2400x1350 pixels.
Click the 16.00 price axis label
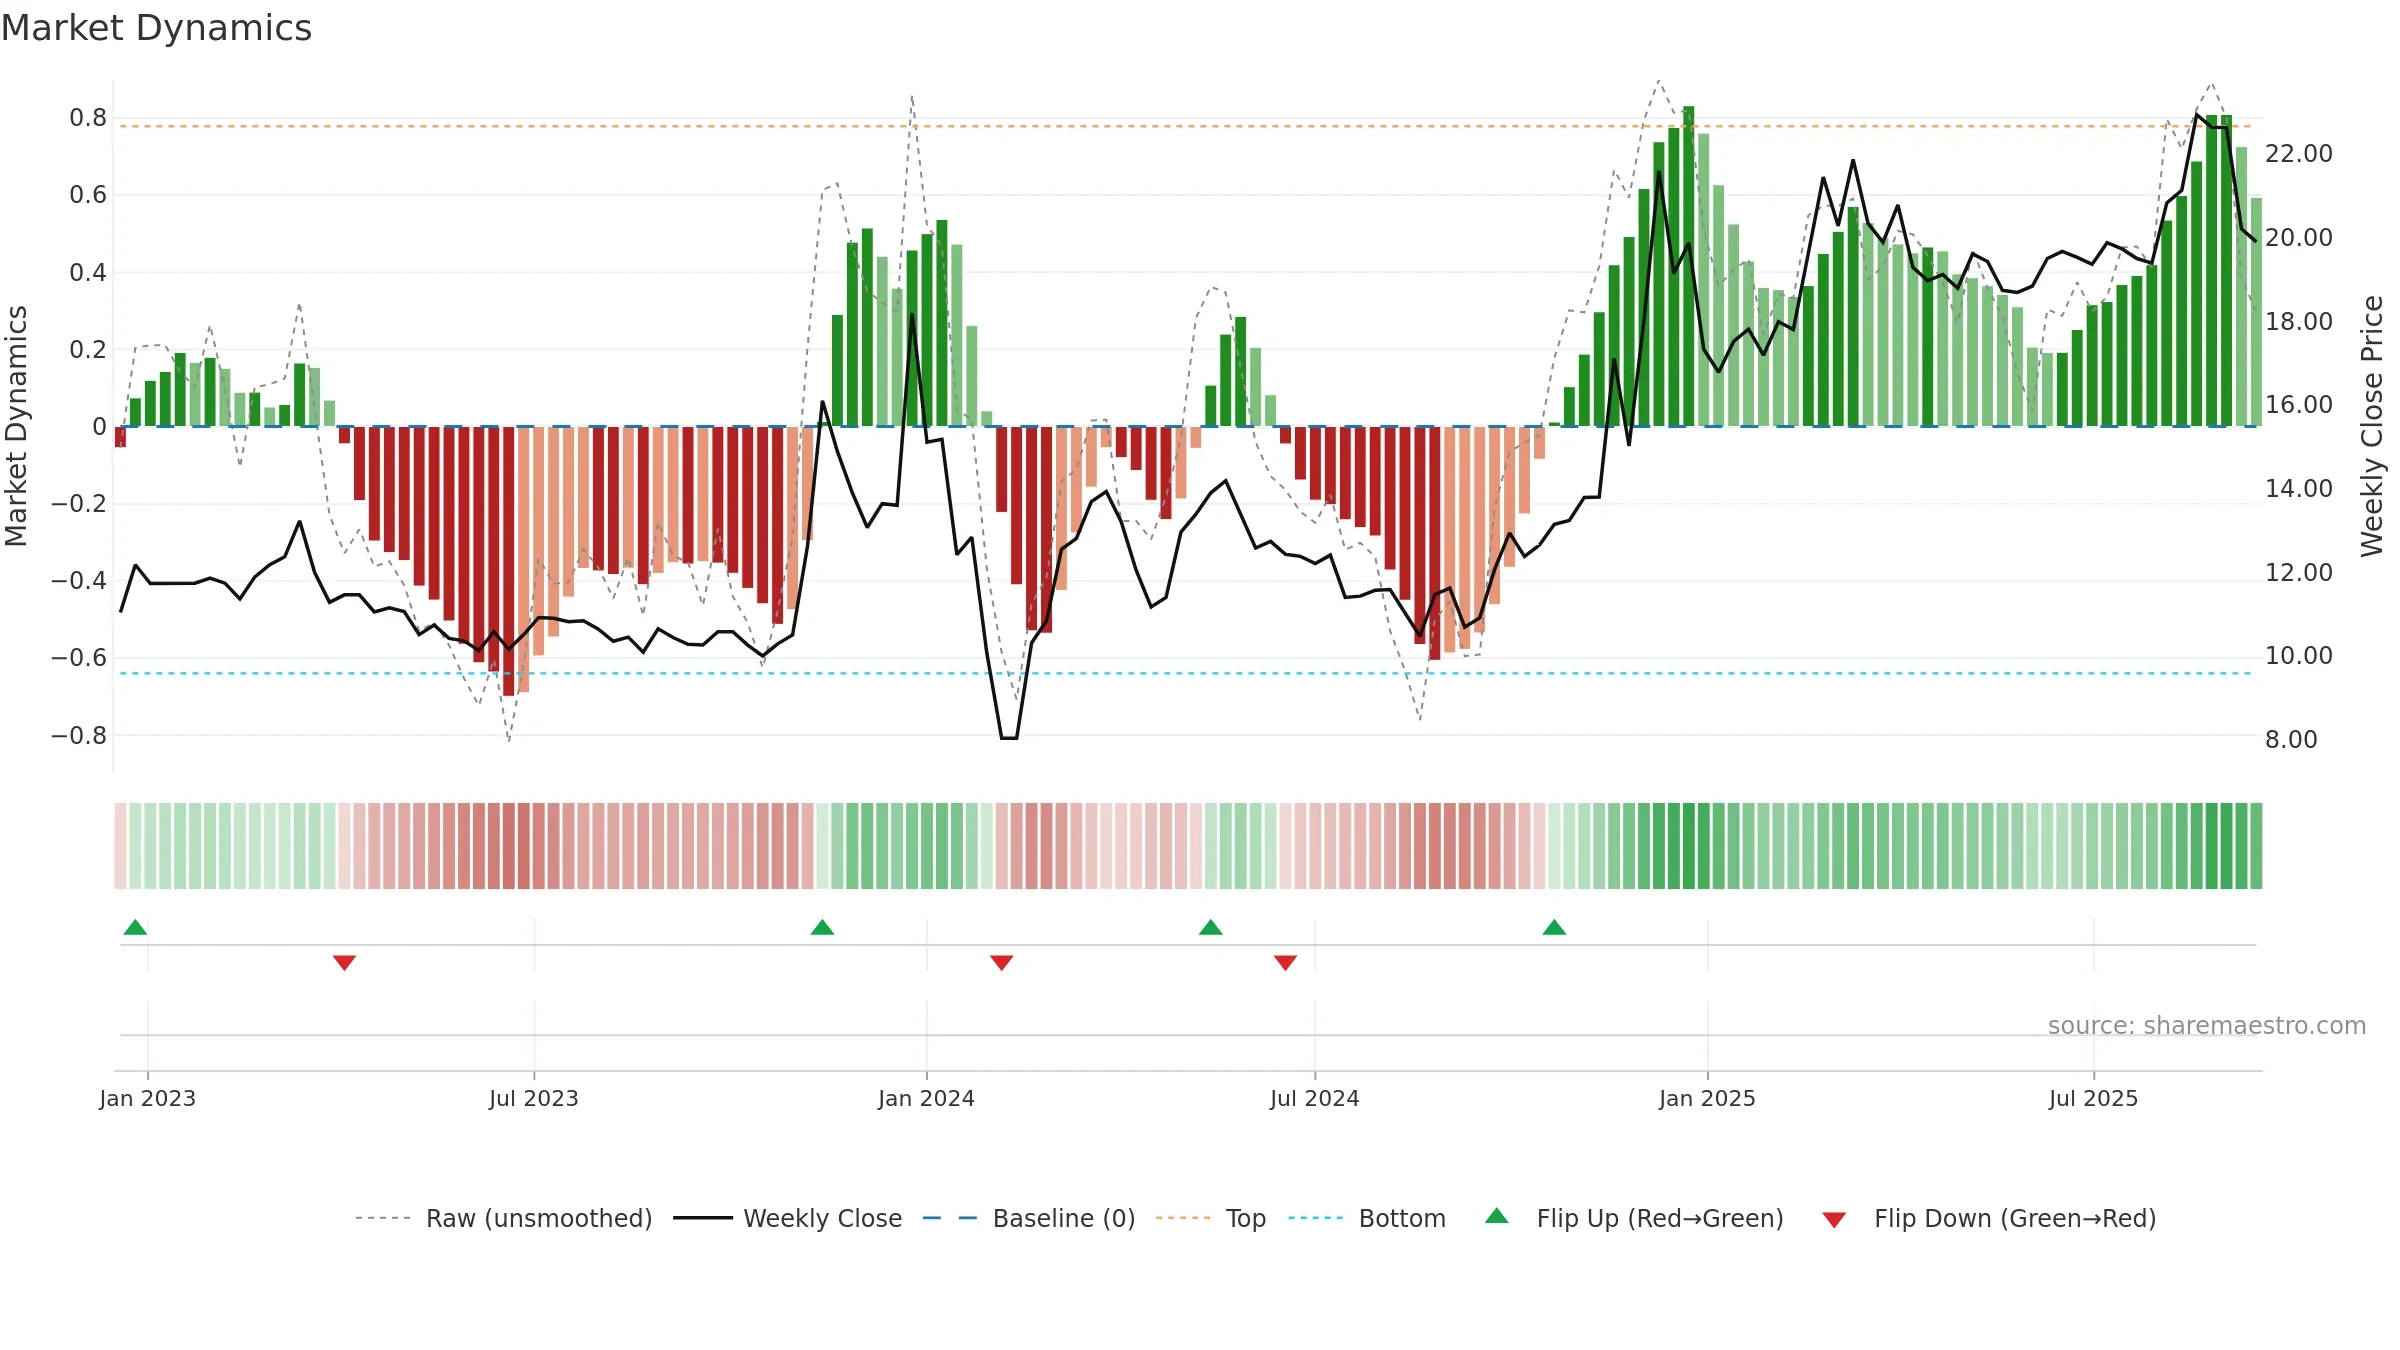click(2298, 405)
